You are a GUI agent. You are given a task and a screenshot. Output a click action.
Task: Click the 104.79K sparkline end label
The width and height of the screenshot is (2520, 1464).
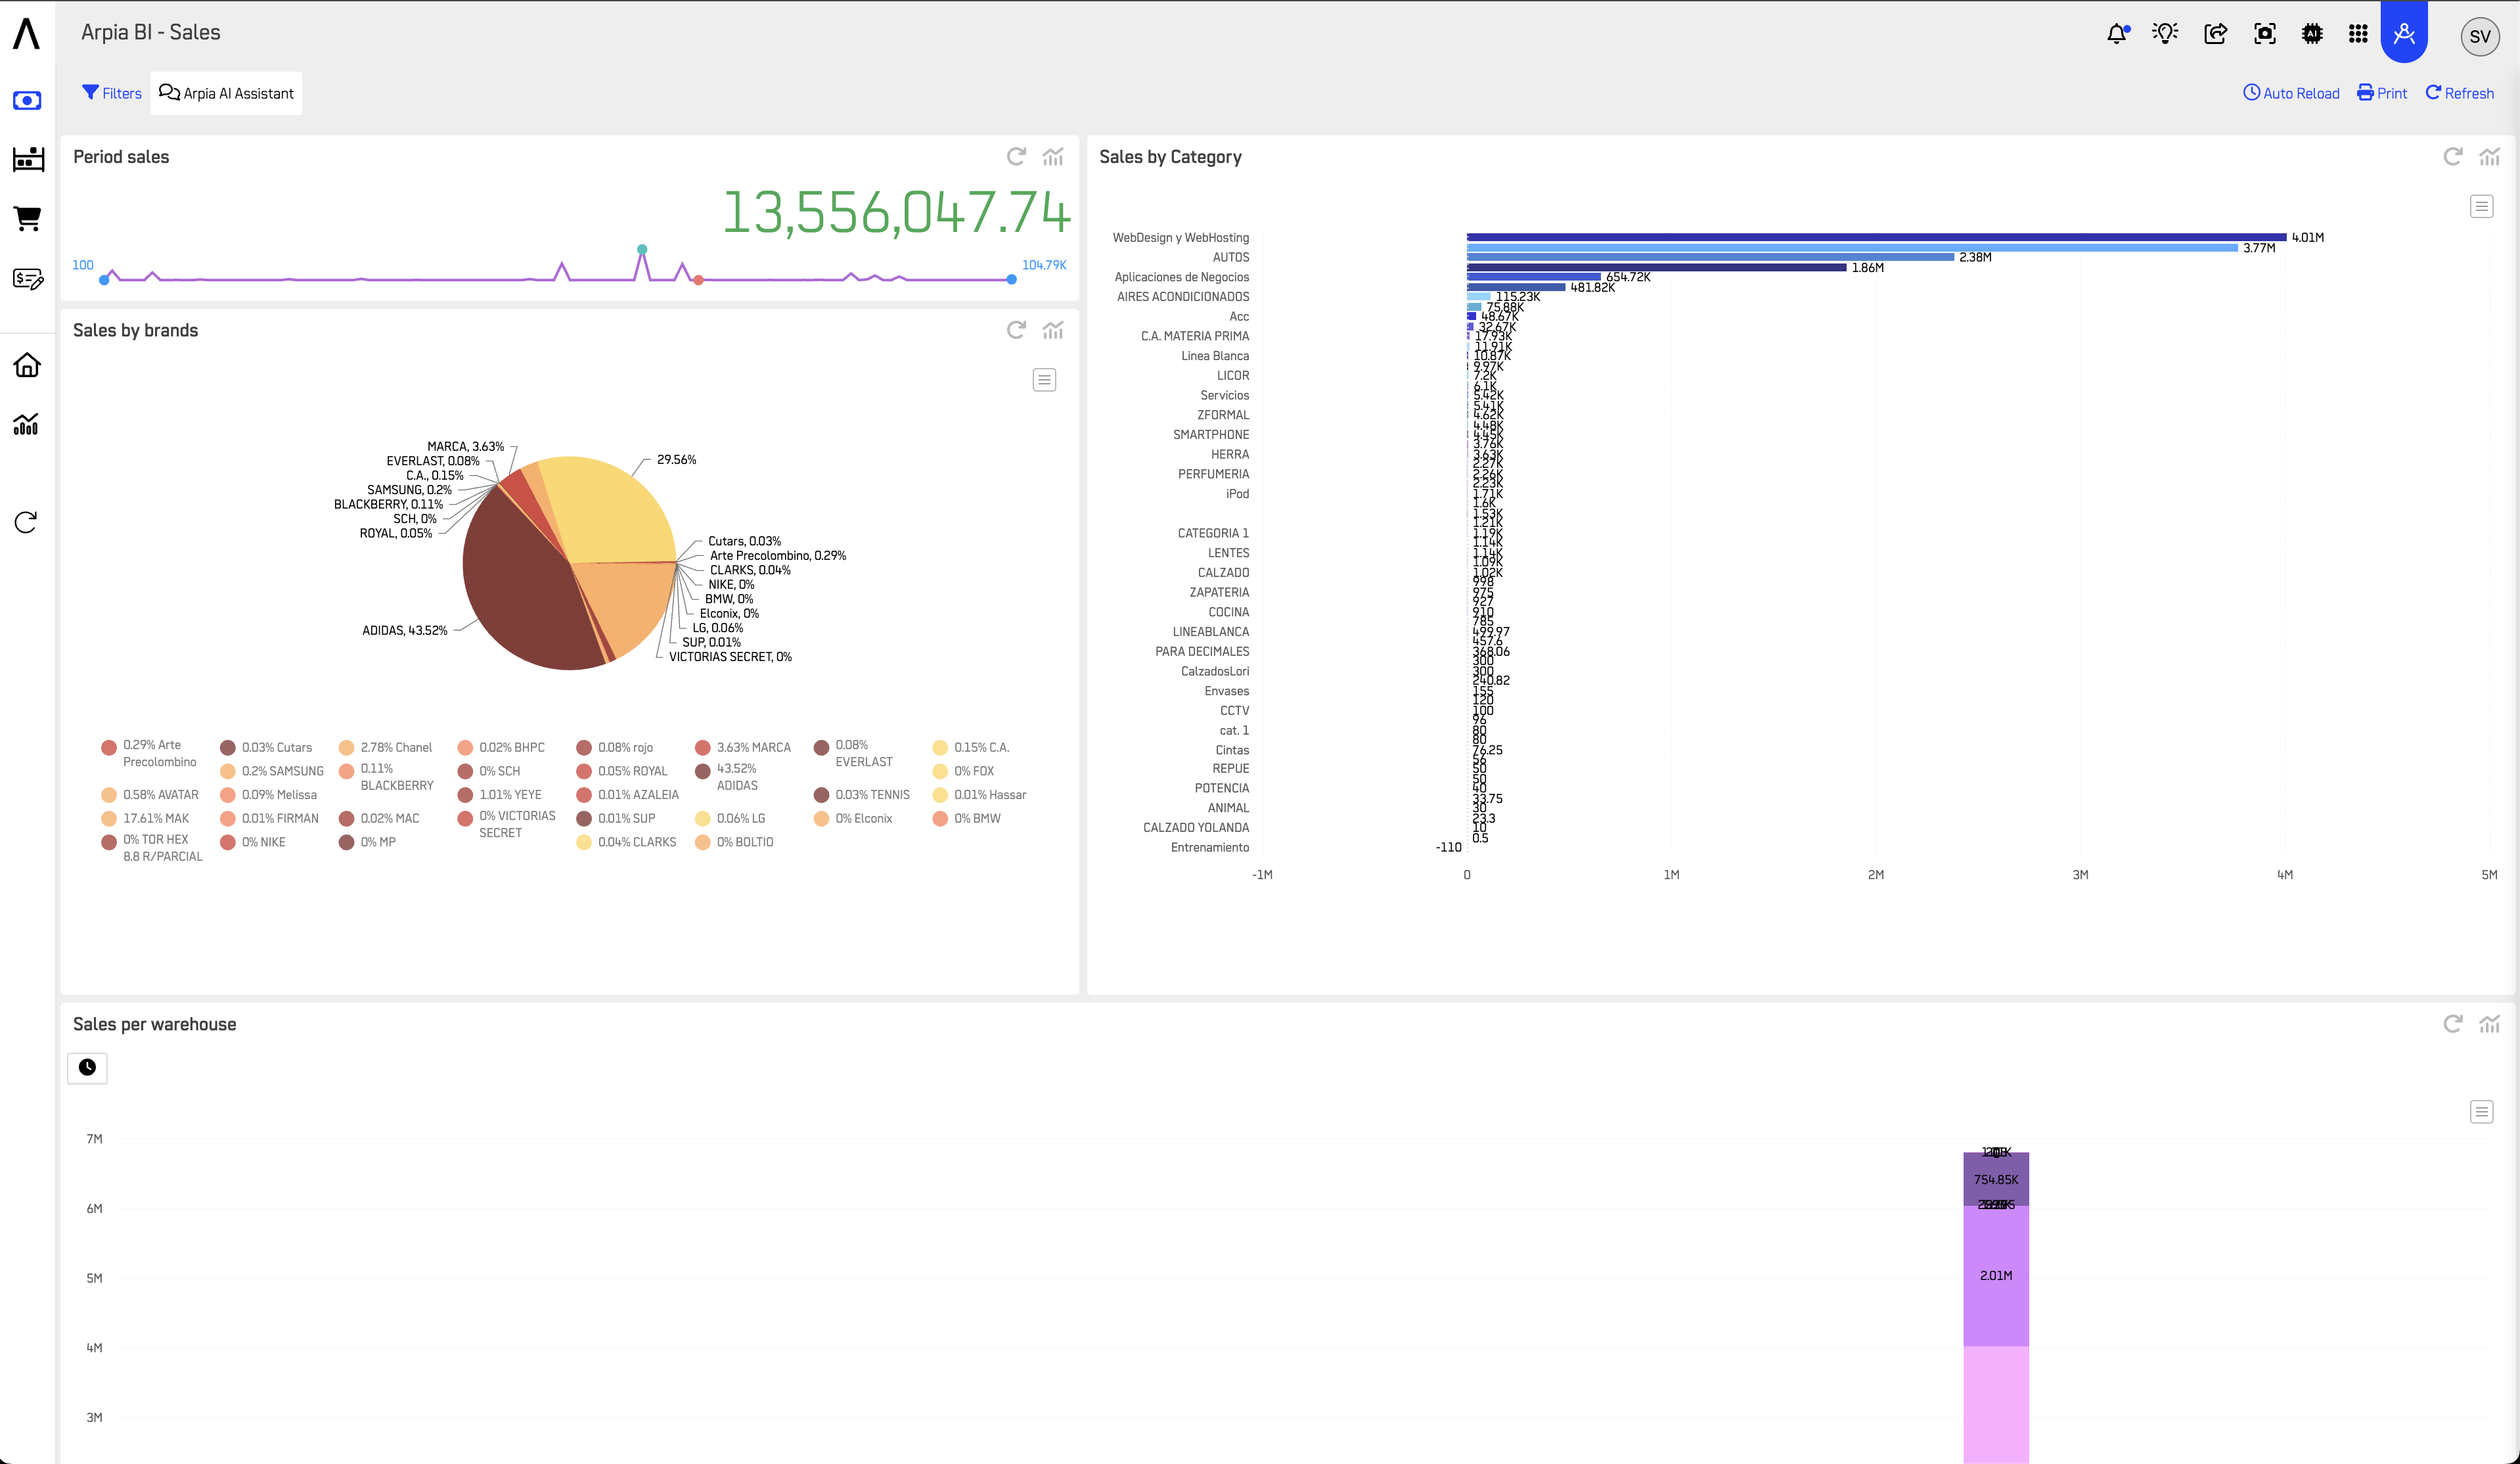pyautogui.click(x=1044, y=265)
